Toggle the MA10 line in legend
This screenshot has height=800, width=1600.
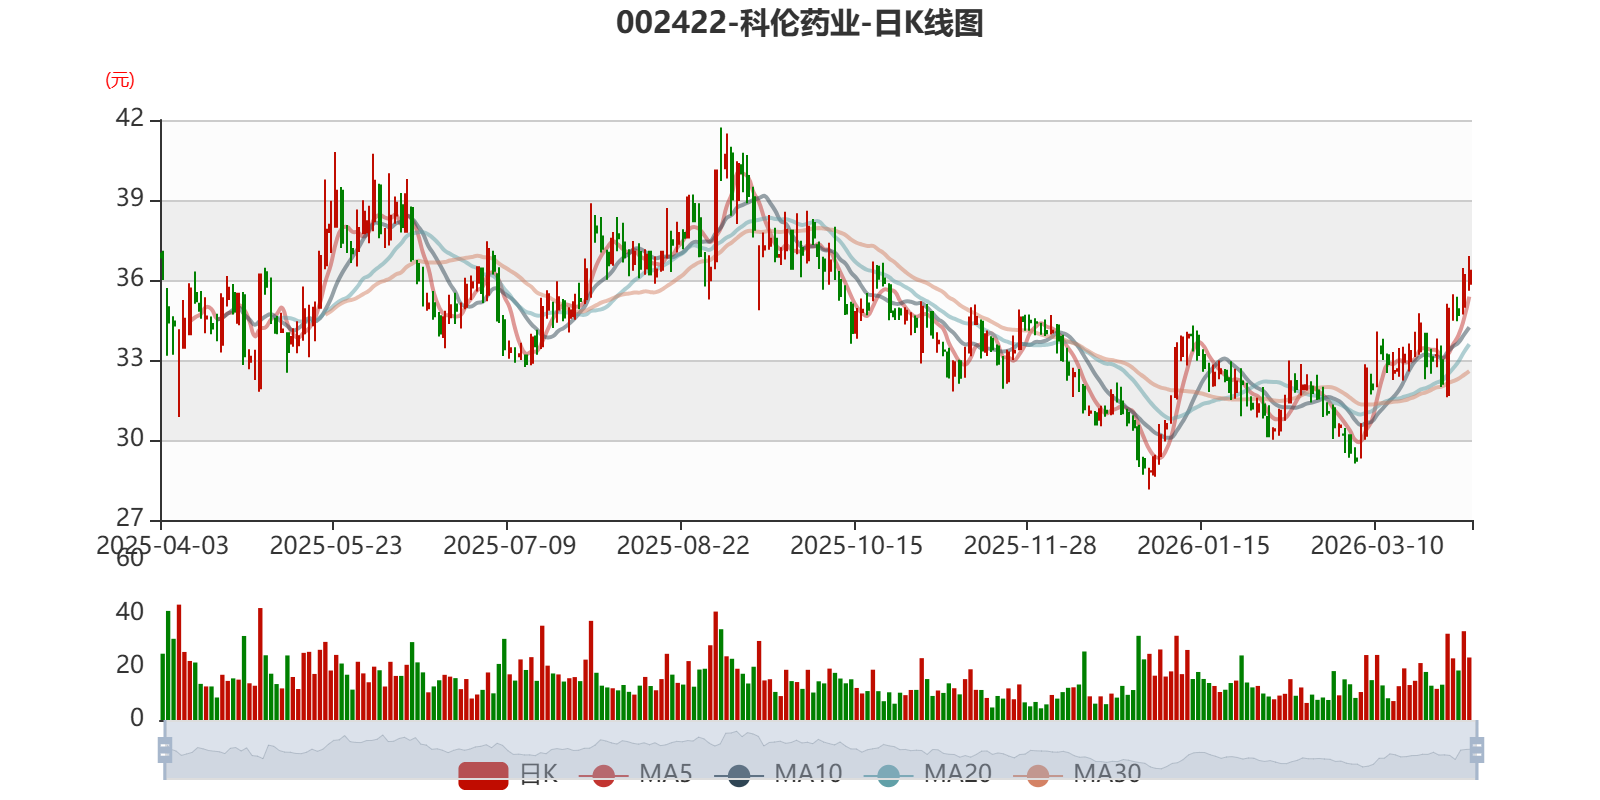tap(778, 775)
